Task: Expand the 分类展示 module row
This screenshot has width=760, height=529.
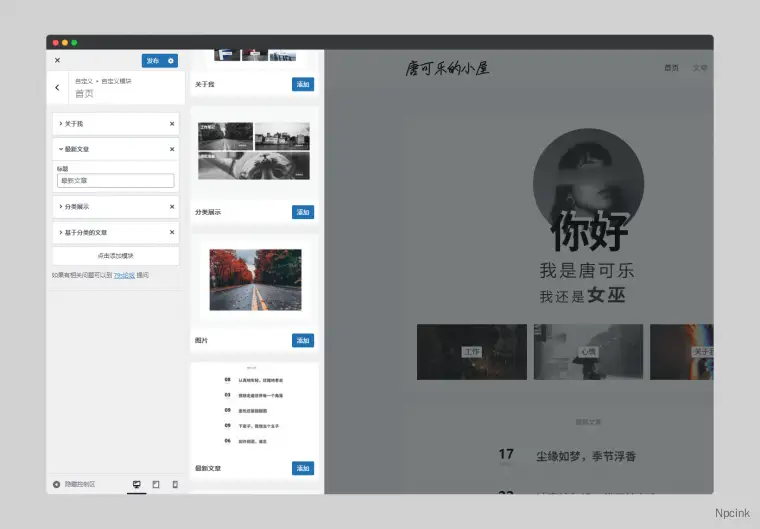Action: 116,207
